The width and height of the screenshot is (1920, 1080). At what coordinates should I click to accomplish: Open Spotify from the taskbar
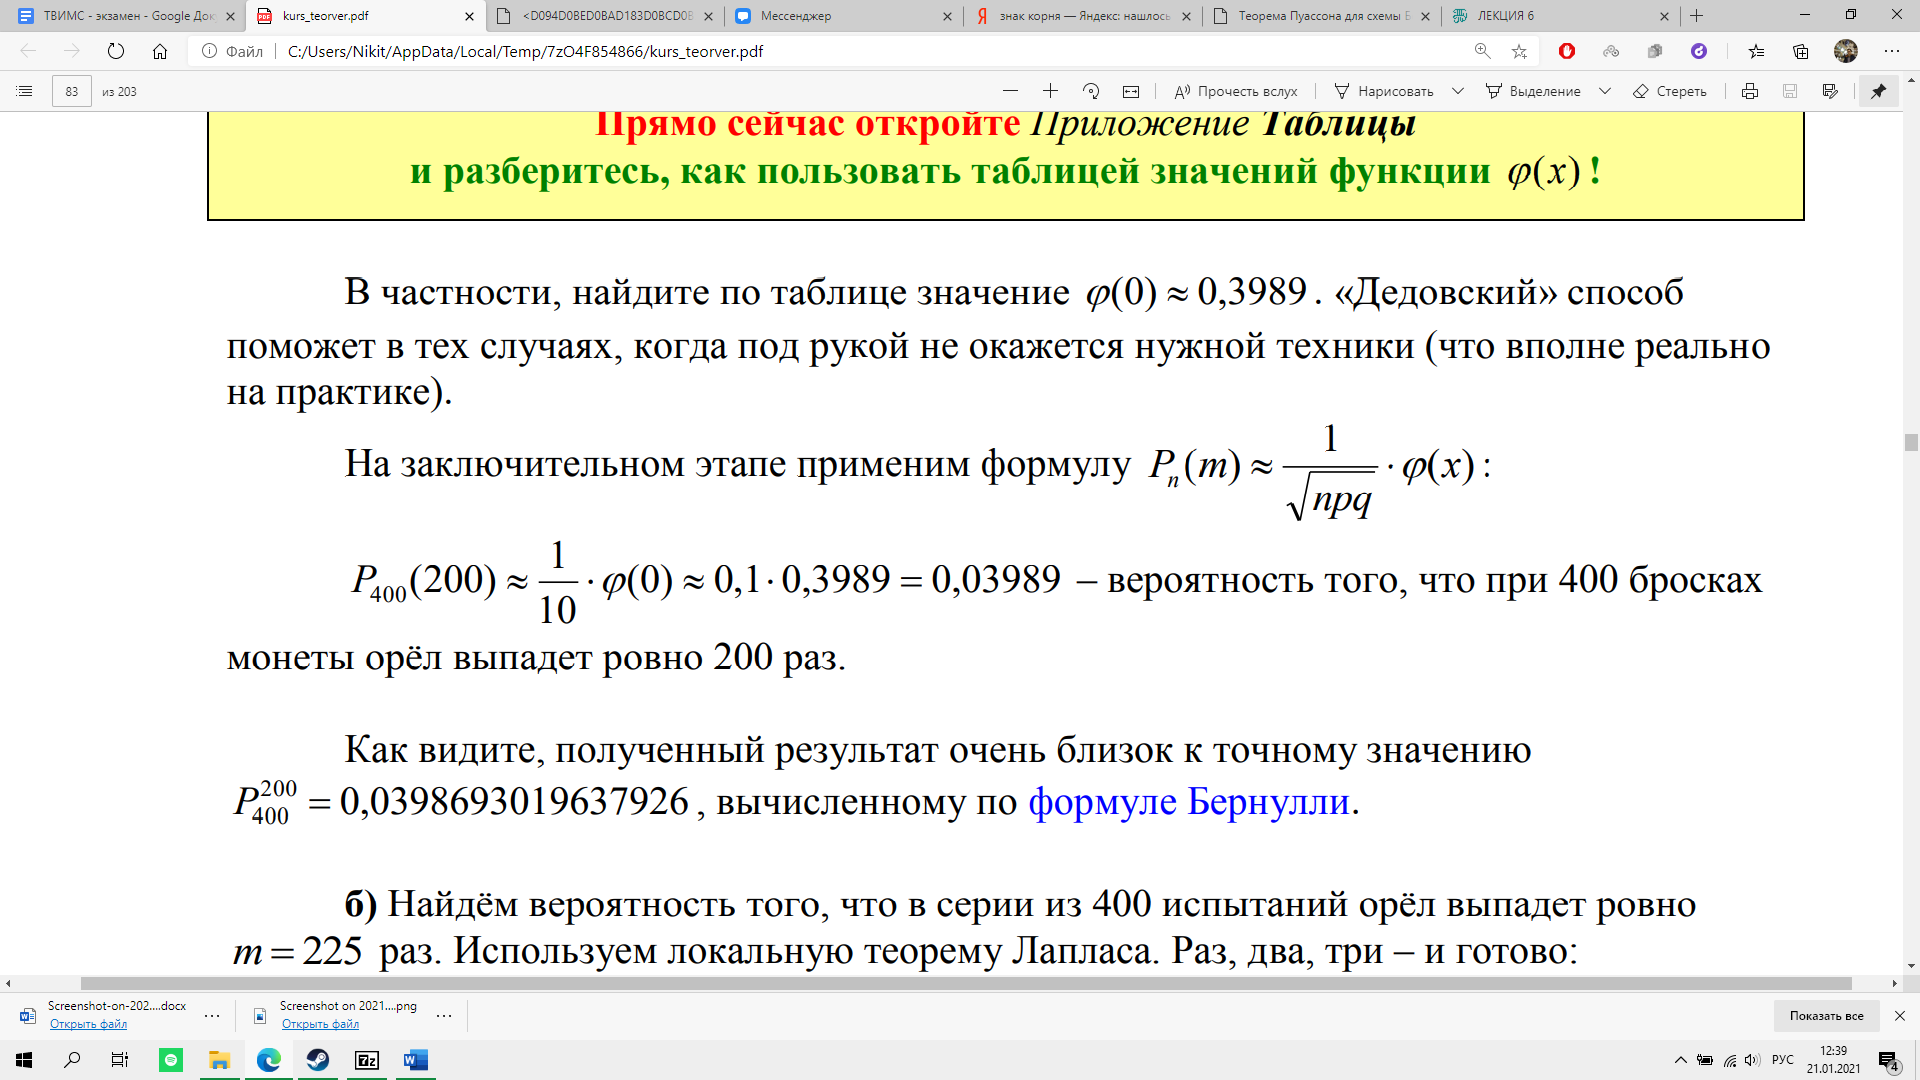[171, 1060]
